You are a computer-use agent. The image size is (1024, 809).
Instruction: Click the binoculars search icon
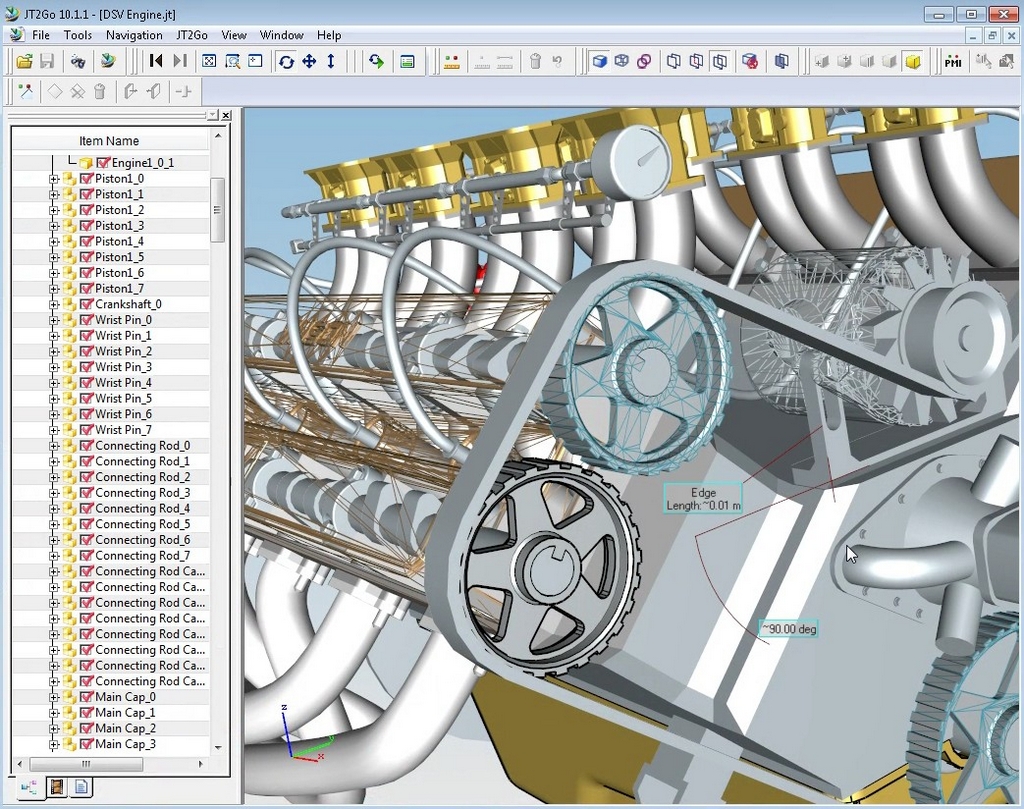(77, 61)
